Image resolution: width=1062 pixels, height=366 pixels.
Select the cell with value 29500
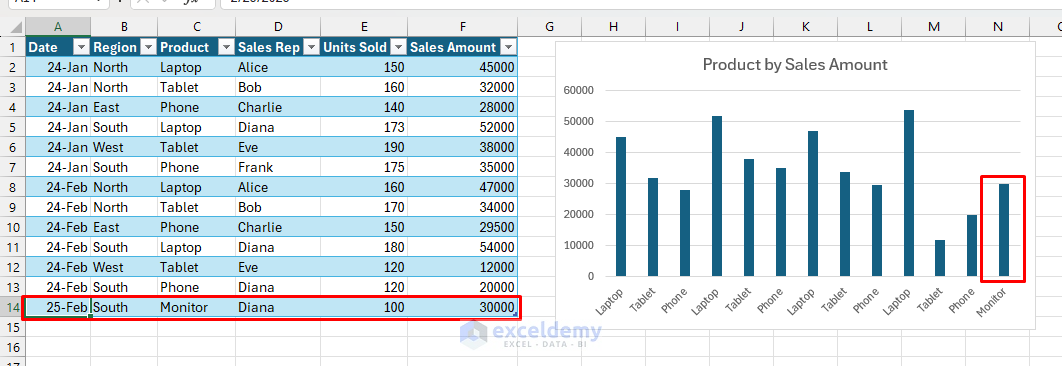tap(463, 227)
